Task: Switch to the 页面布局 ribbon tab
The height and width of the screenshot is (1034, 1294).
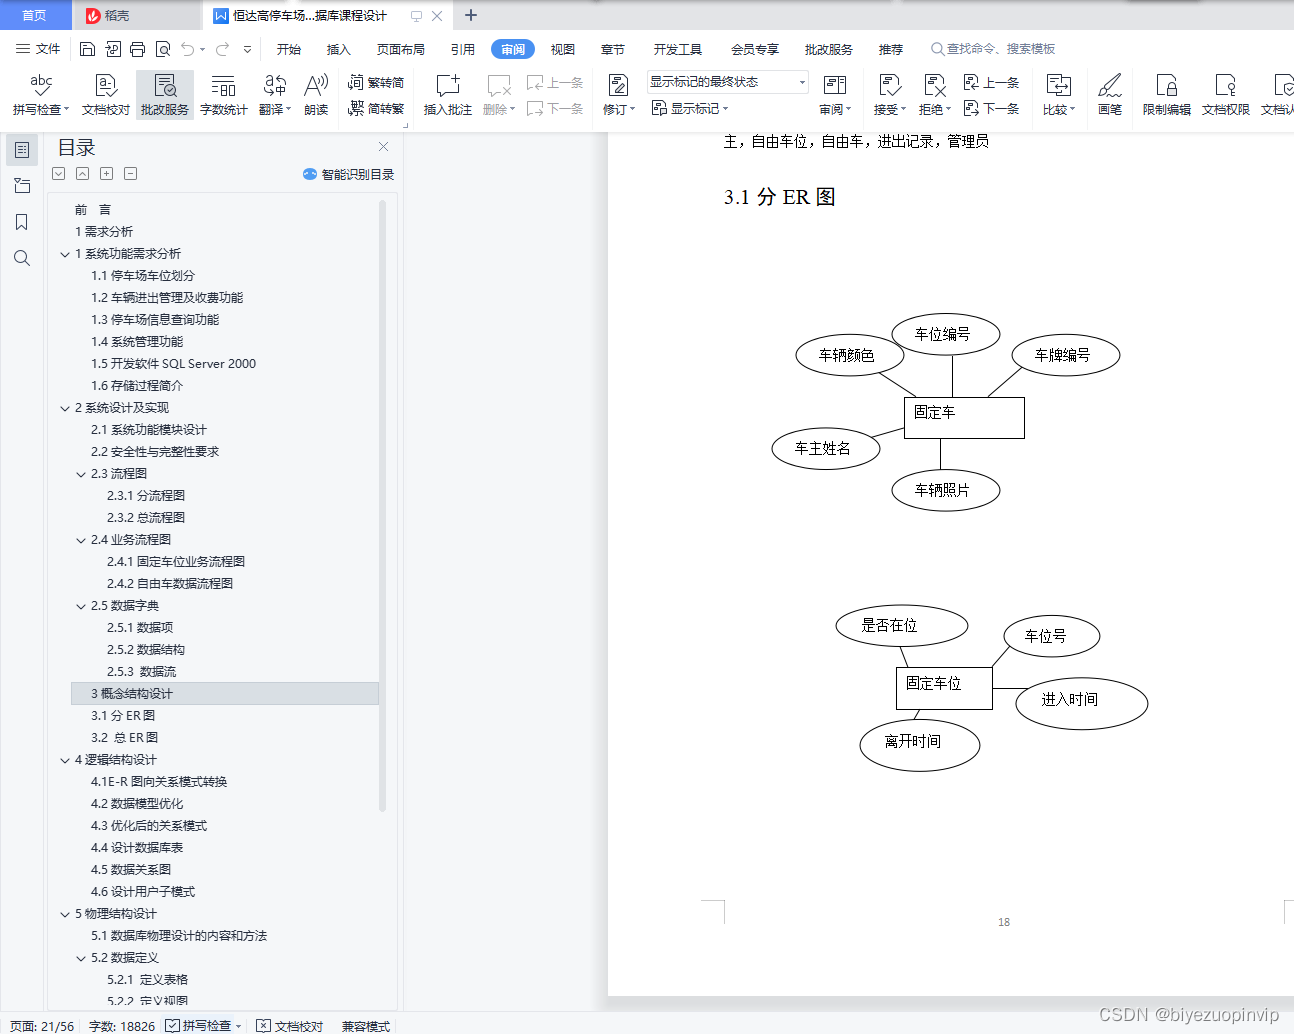Action: (401, 49)
